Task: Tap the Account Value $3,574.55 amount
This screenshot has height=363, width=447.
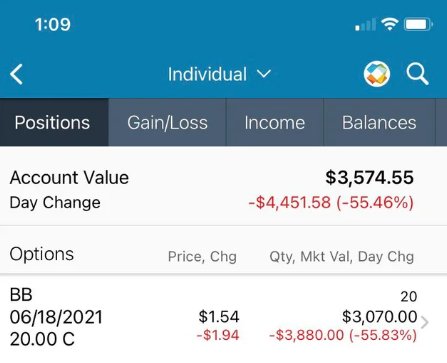Action: pyautogui.click(x=369, y=177)
